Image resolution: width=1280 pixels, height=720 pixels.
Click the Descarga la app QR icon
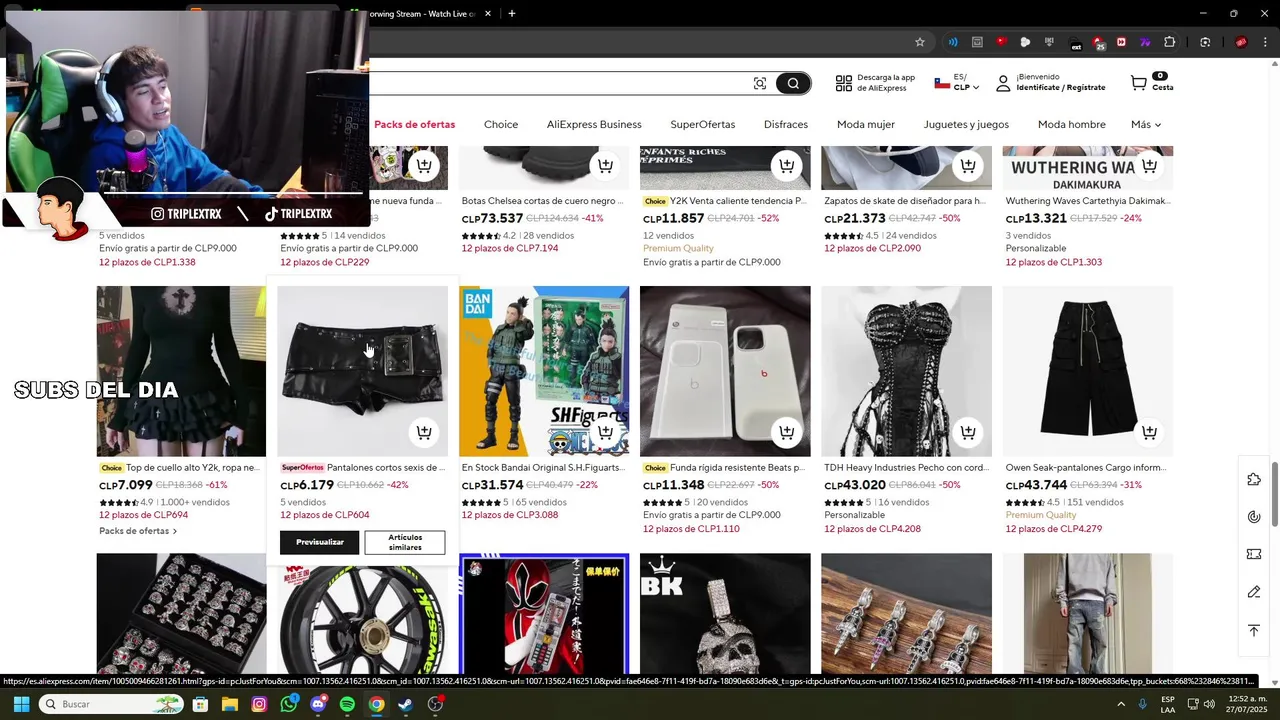(x=844, y=83)
